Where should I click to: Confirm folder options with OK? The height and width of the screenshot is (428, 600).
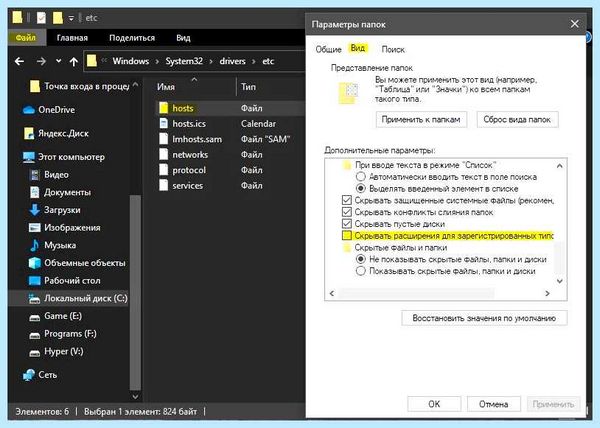pyautogui.click(x=434, y=404)
